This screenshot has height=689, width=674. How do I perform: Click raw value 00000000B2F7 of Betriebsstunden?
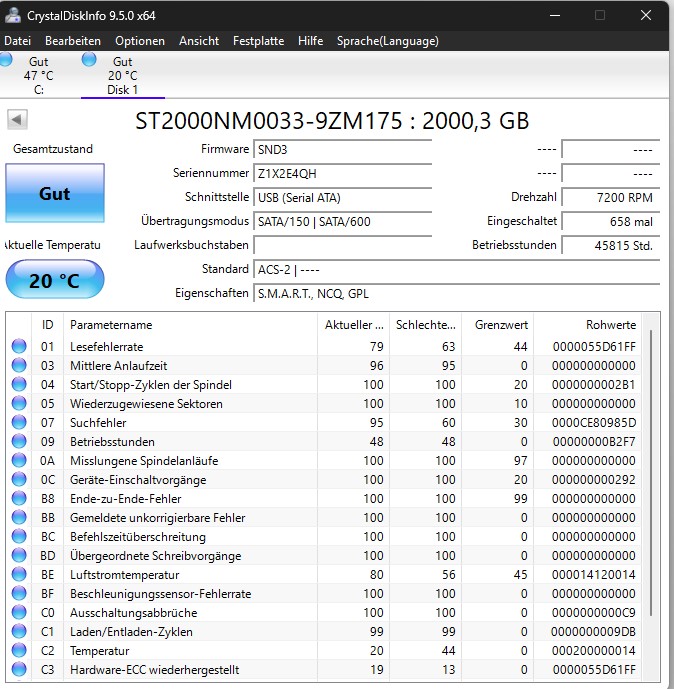click(x=594, y=441)
